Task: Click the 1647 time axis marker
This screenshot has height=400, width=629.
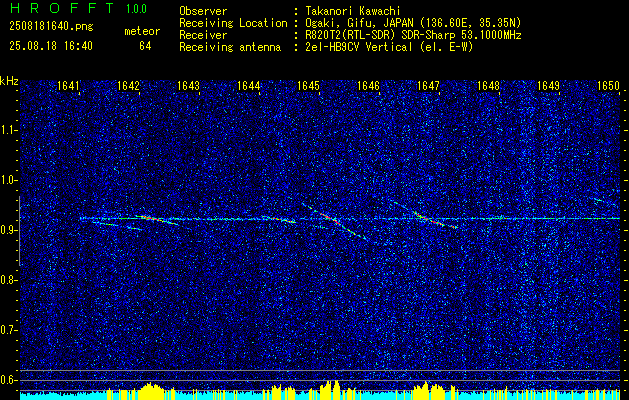Action: coord(428,86)
